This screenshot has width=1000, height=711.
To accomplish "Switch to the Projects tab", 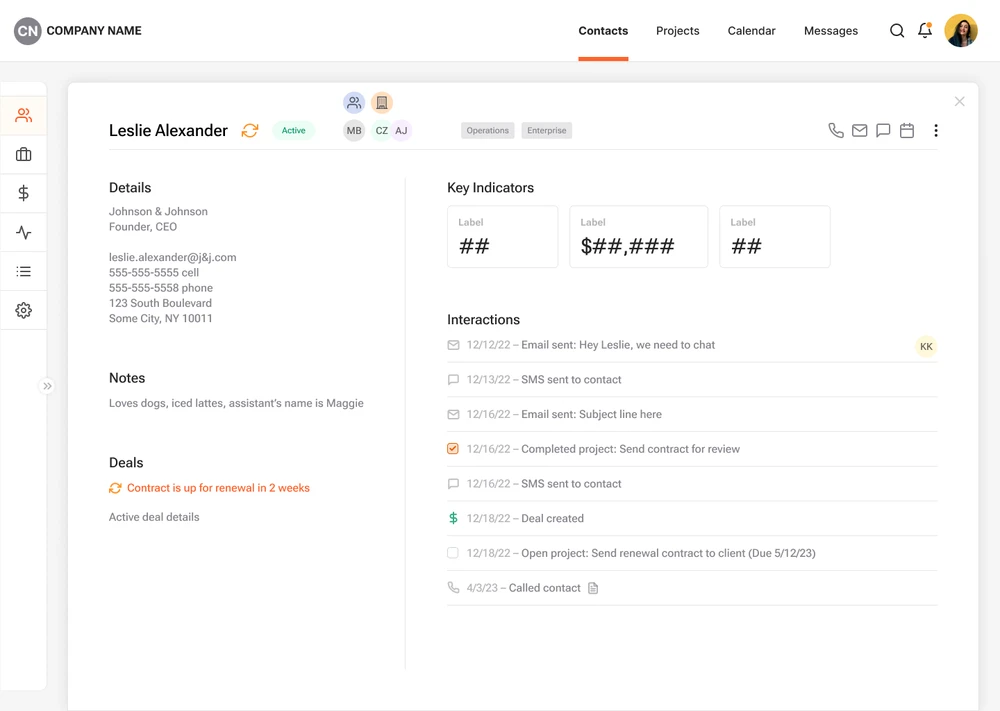I will pos(677,30).
